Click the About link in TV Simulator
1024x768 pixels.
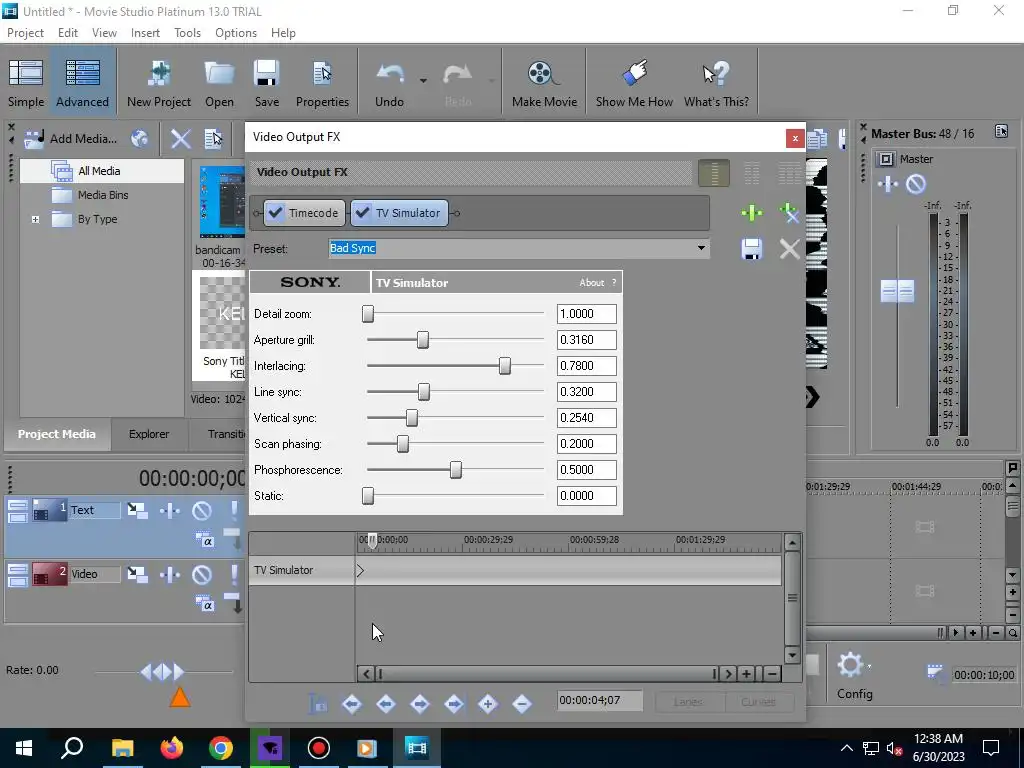click(x=592, y=283)
